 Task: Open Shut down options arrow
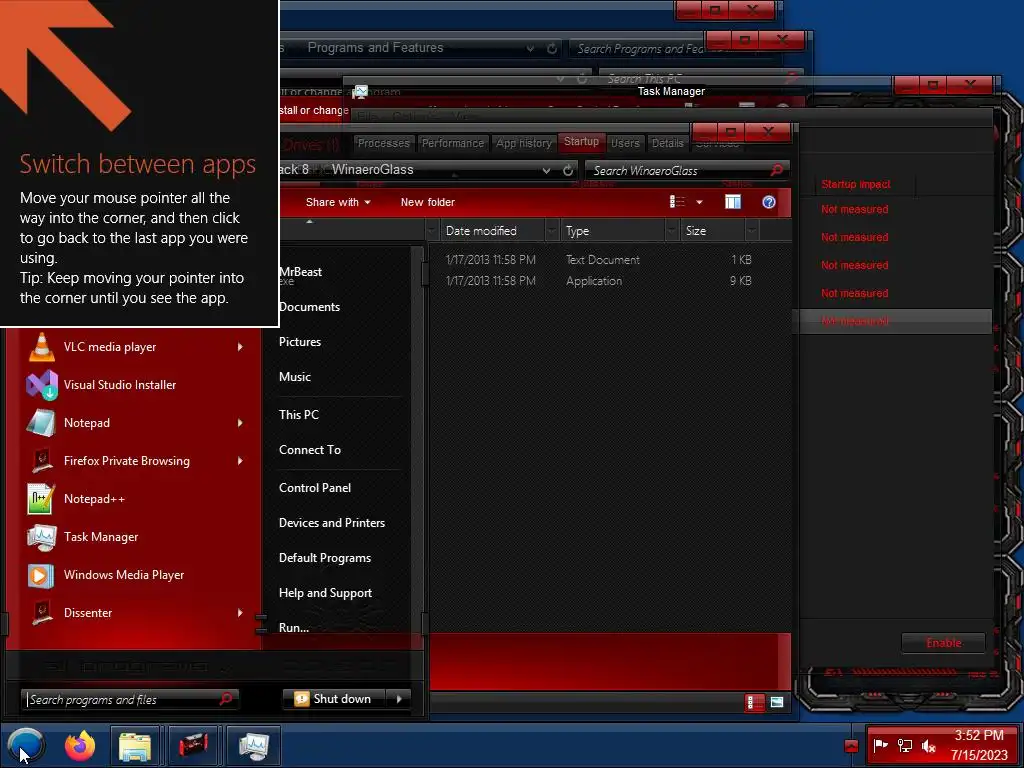coord(399,699)
